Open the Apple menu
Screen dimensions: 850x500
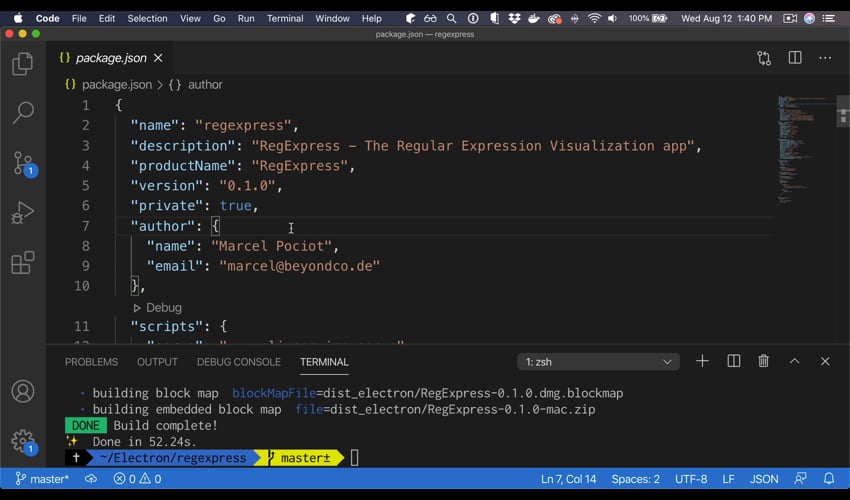pos(18,18)
